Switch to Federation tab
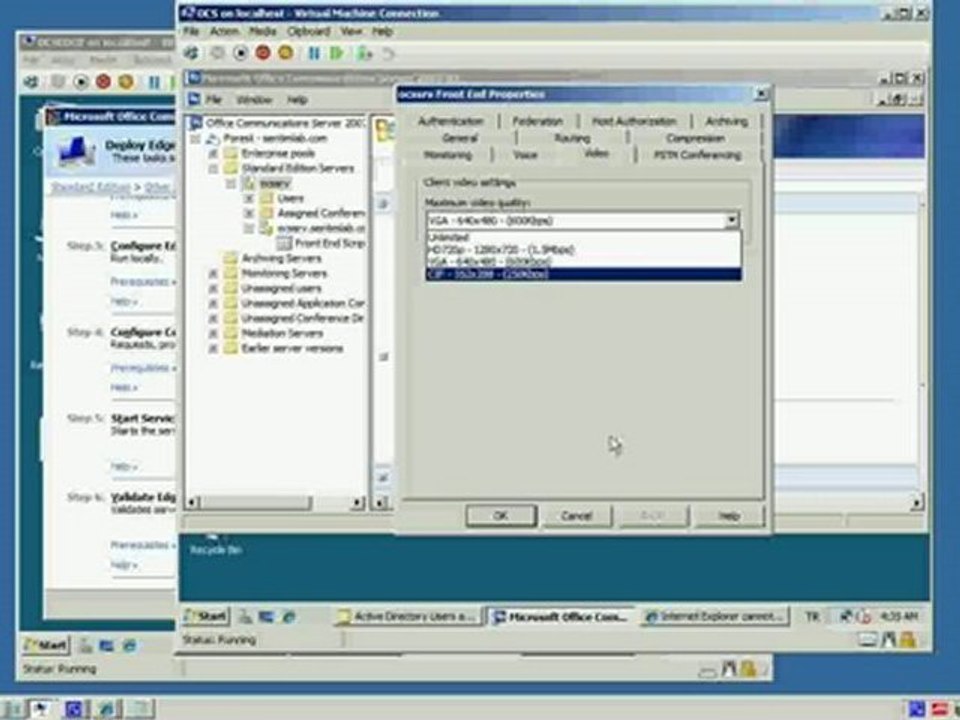 tap(537, 121)
